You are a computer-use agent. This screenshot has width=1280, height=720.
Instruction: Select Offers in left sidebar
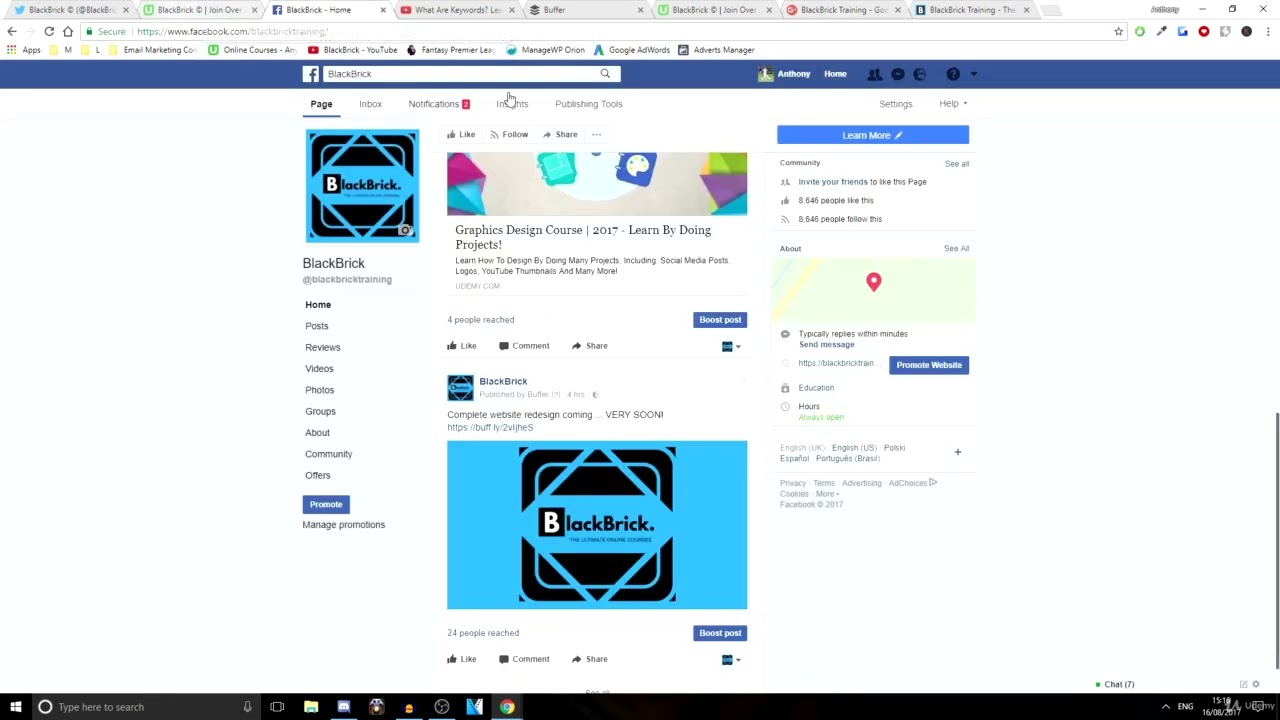[318, 475]
